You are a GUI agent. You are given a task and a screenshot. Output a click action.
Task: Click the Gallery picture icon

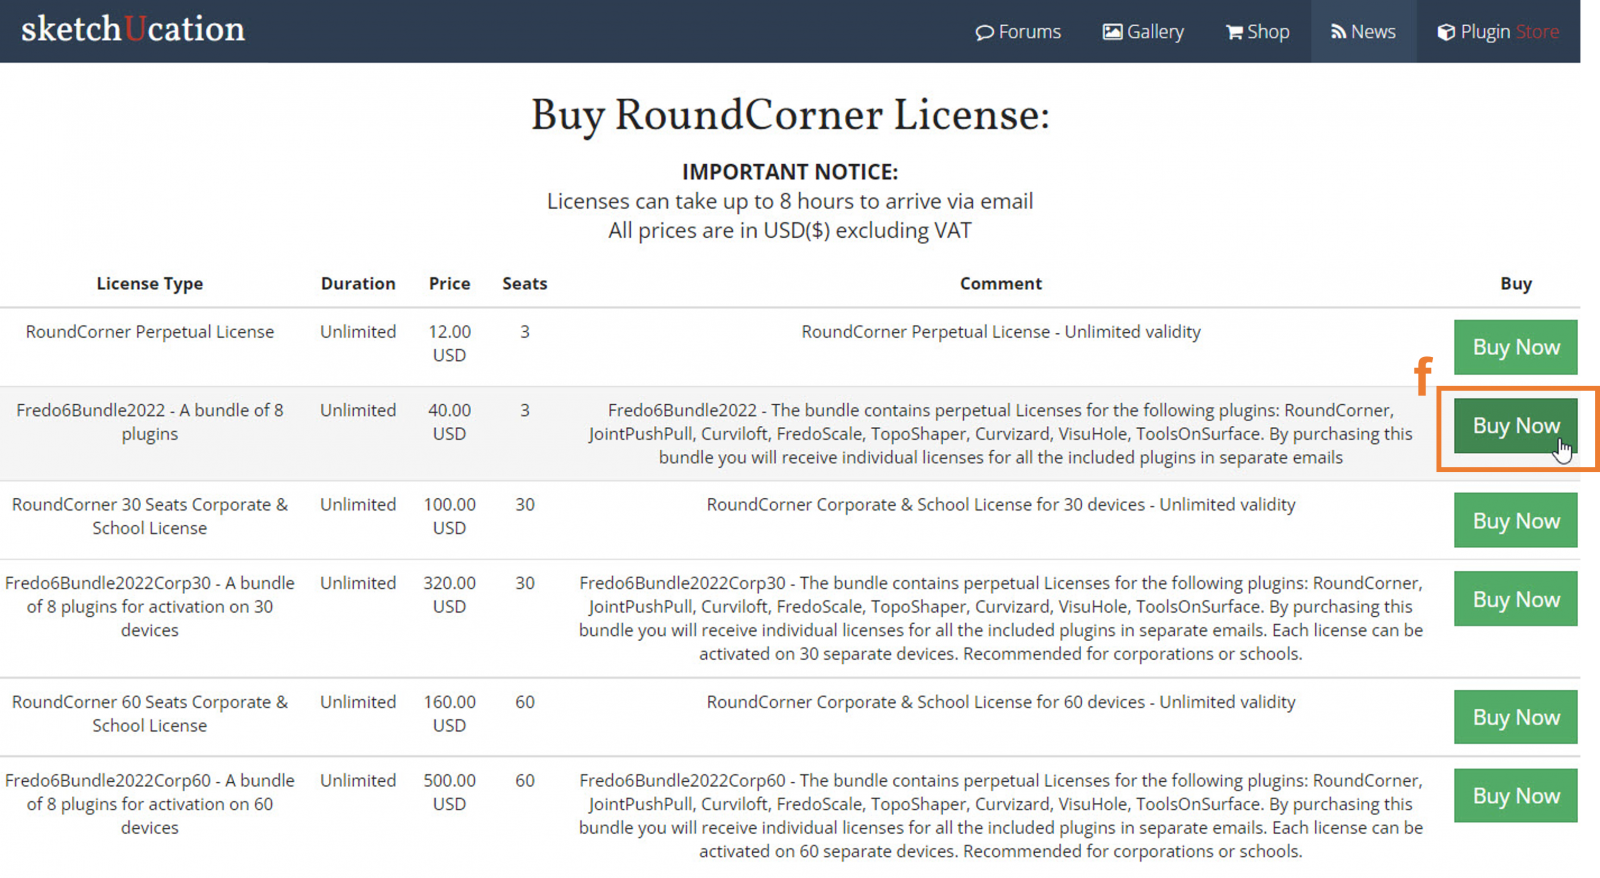click(1112, 32)
